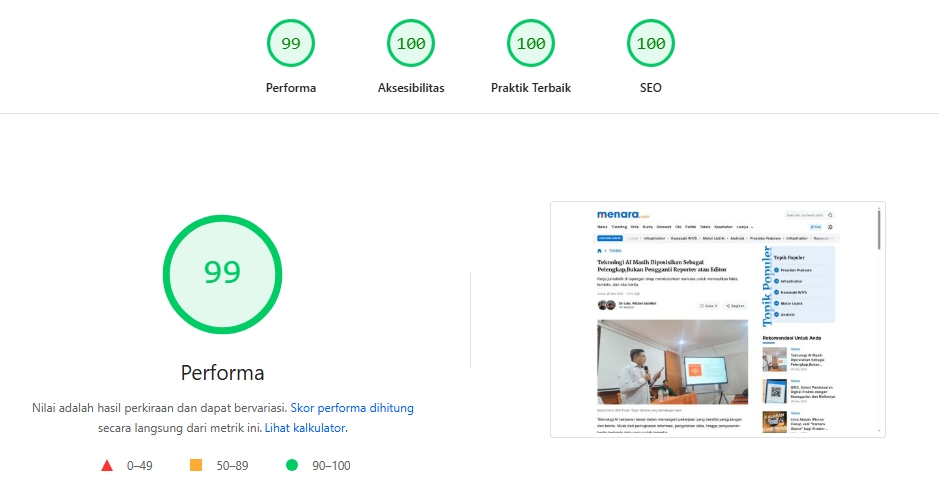The image size is (939, 487).
Task: Click the green circle 90–100 legend icon
Action: [292, 465]
